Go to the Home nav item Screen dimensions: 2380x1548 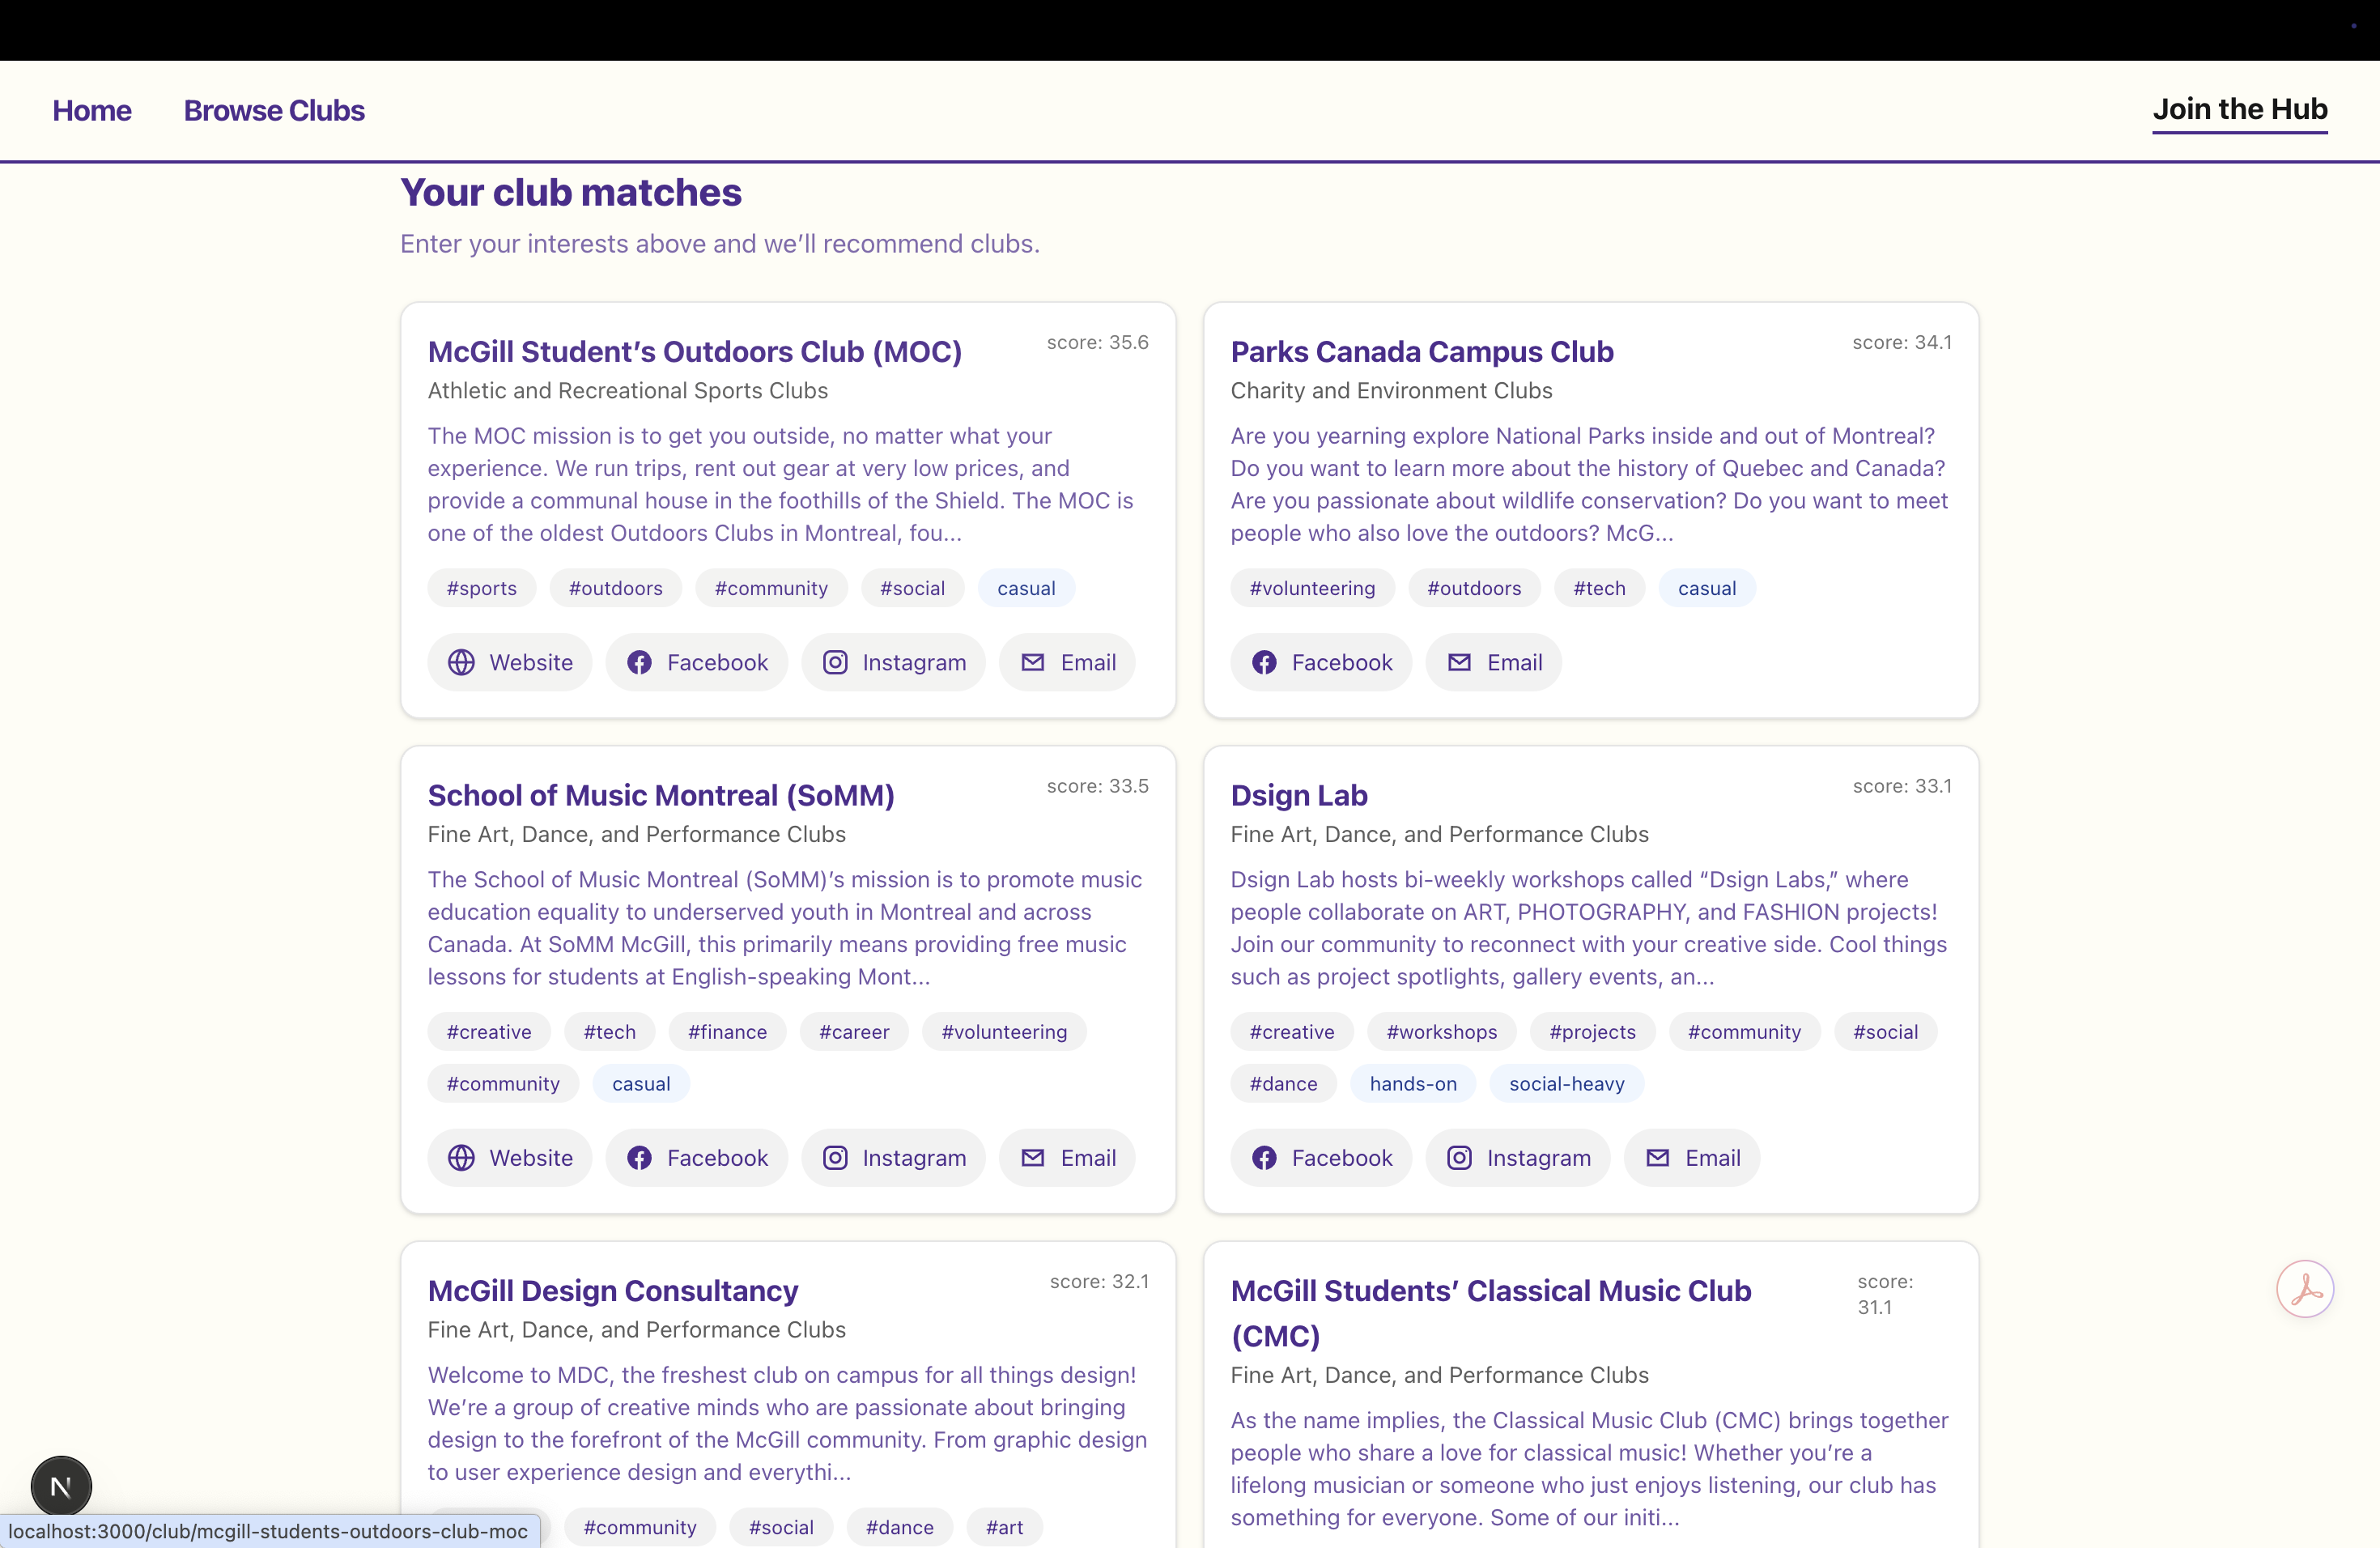(92, 110)
